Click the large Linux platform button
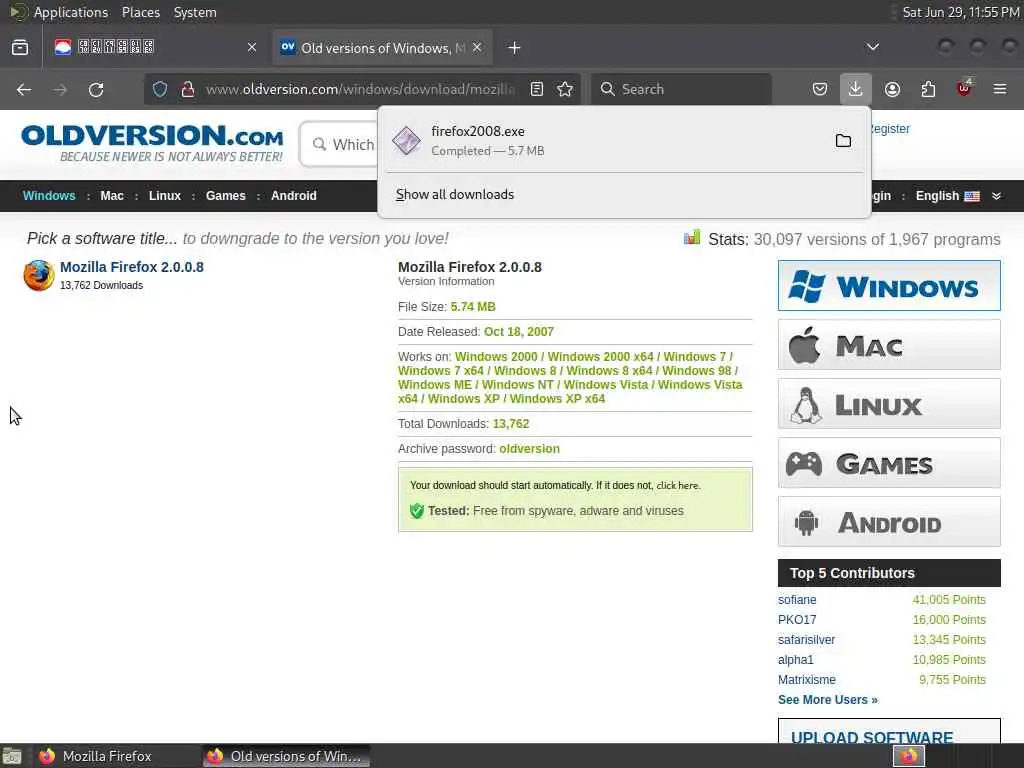The height and width of the screenshot is (768, 1024). tap(889, 404)
